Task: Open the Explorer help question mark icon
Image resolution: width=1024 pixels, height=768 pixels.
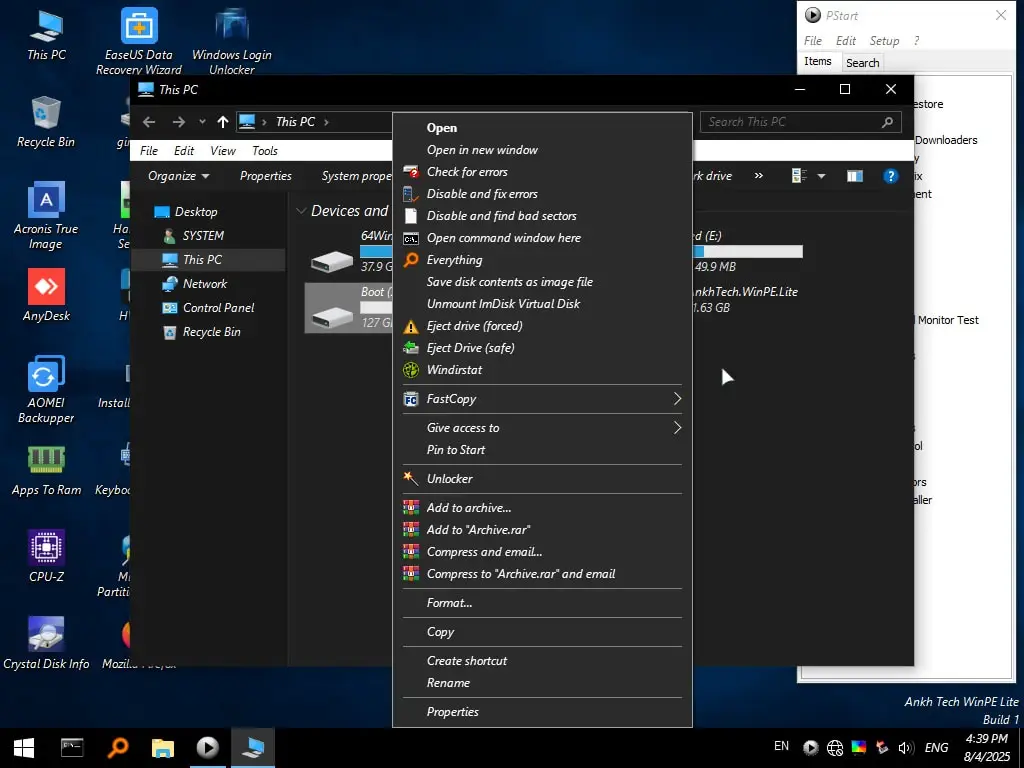Action: pyautogui.click(x=890, y=176)
